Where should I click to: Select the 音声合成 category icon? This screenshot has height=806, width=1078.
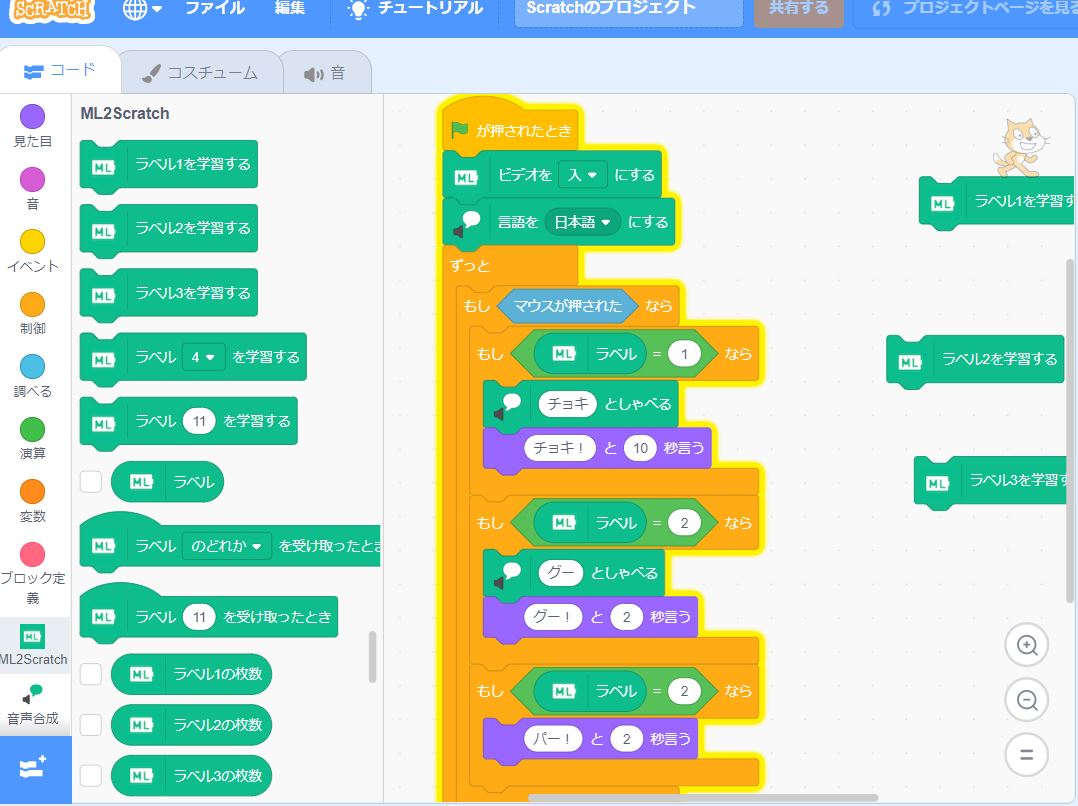click(x=33, y=694)
